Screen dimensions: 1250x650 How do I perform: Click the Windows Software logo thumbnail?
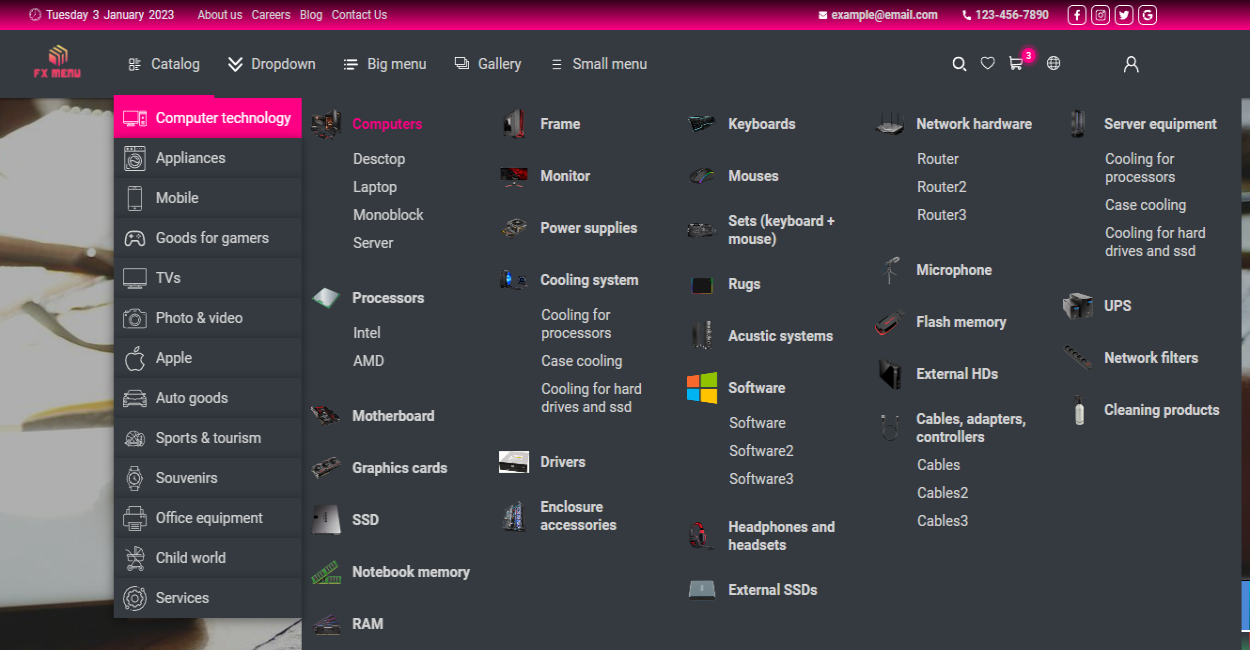pyautogui.click(x=702, y=388)
